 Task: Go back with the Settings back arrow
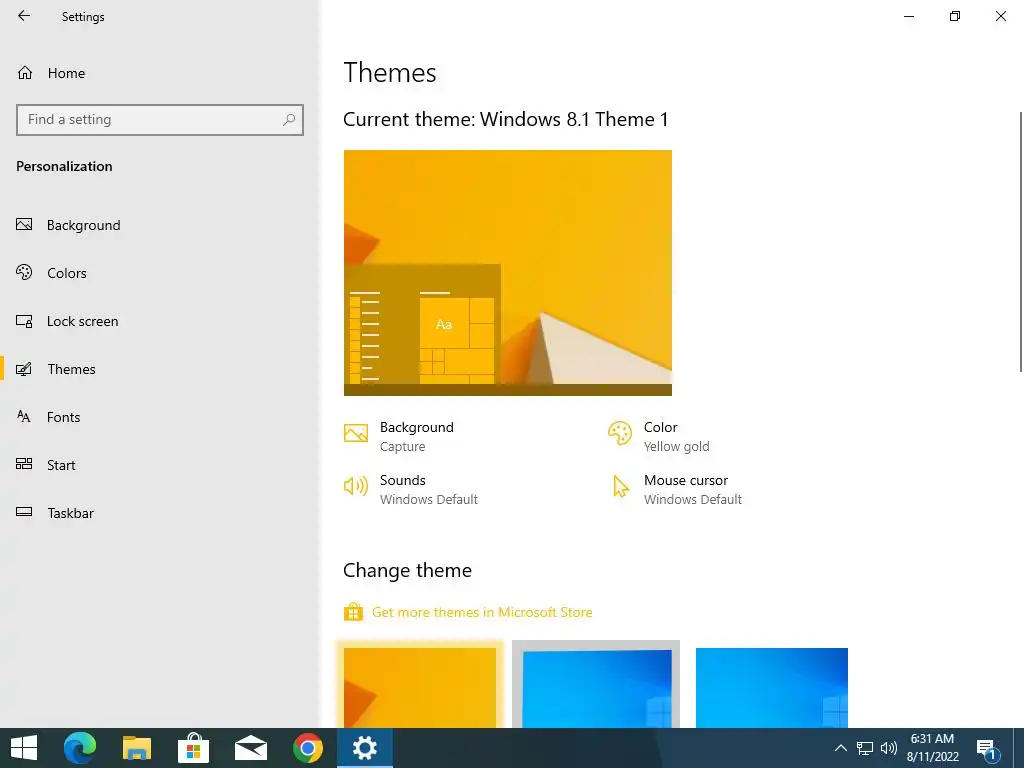point(24,16)
